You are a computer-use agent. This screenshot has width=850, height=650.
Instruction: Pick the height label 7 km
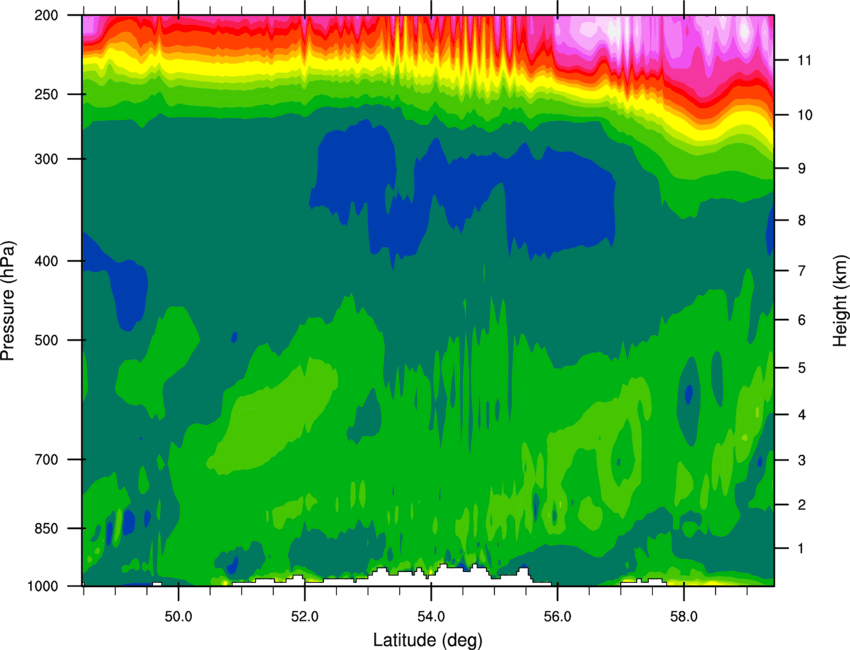[x=802, y=271]
